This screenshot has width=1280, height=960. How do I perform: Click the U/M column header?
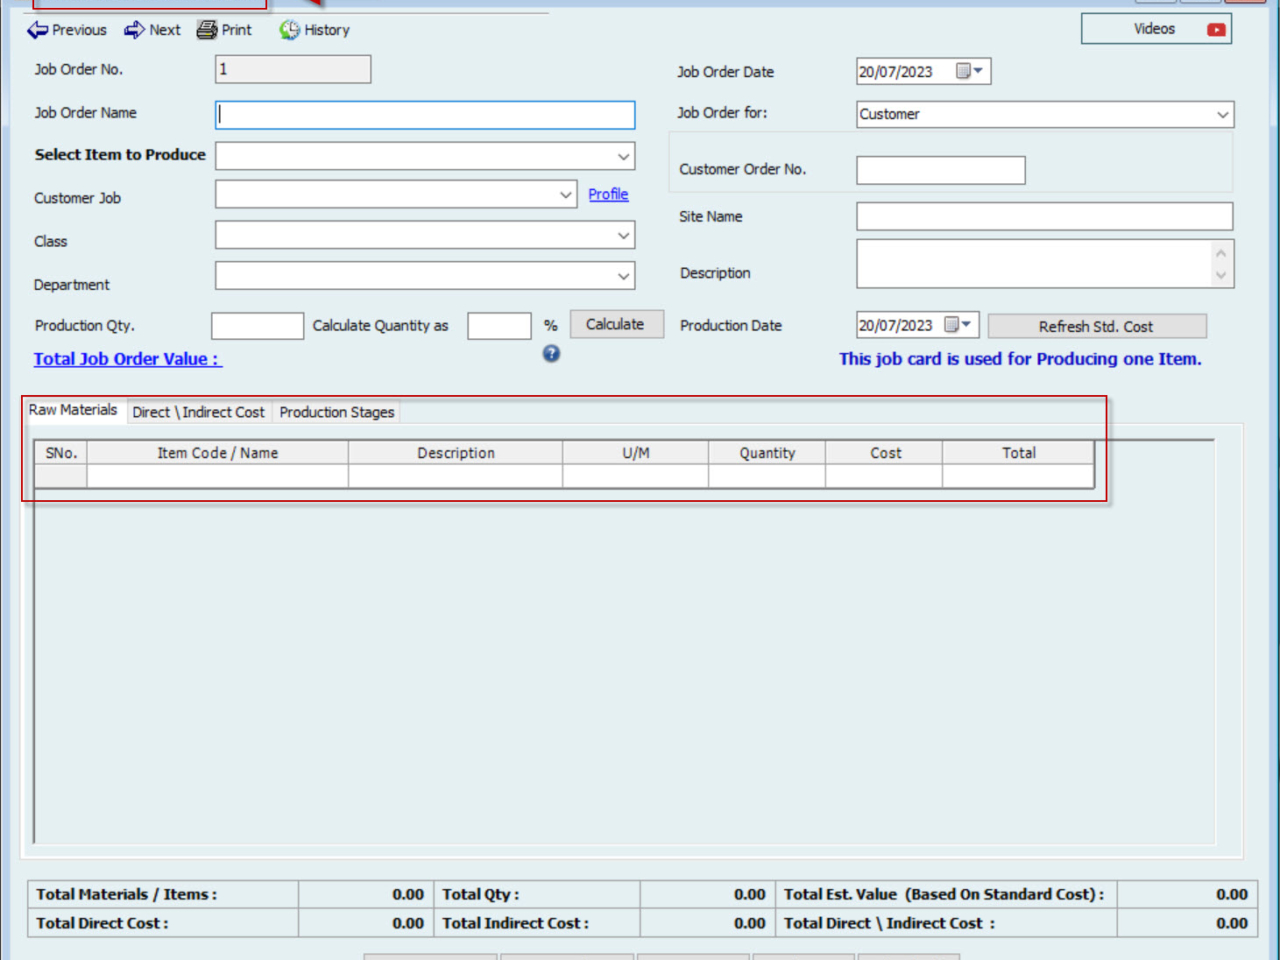point(636,453)
